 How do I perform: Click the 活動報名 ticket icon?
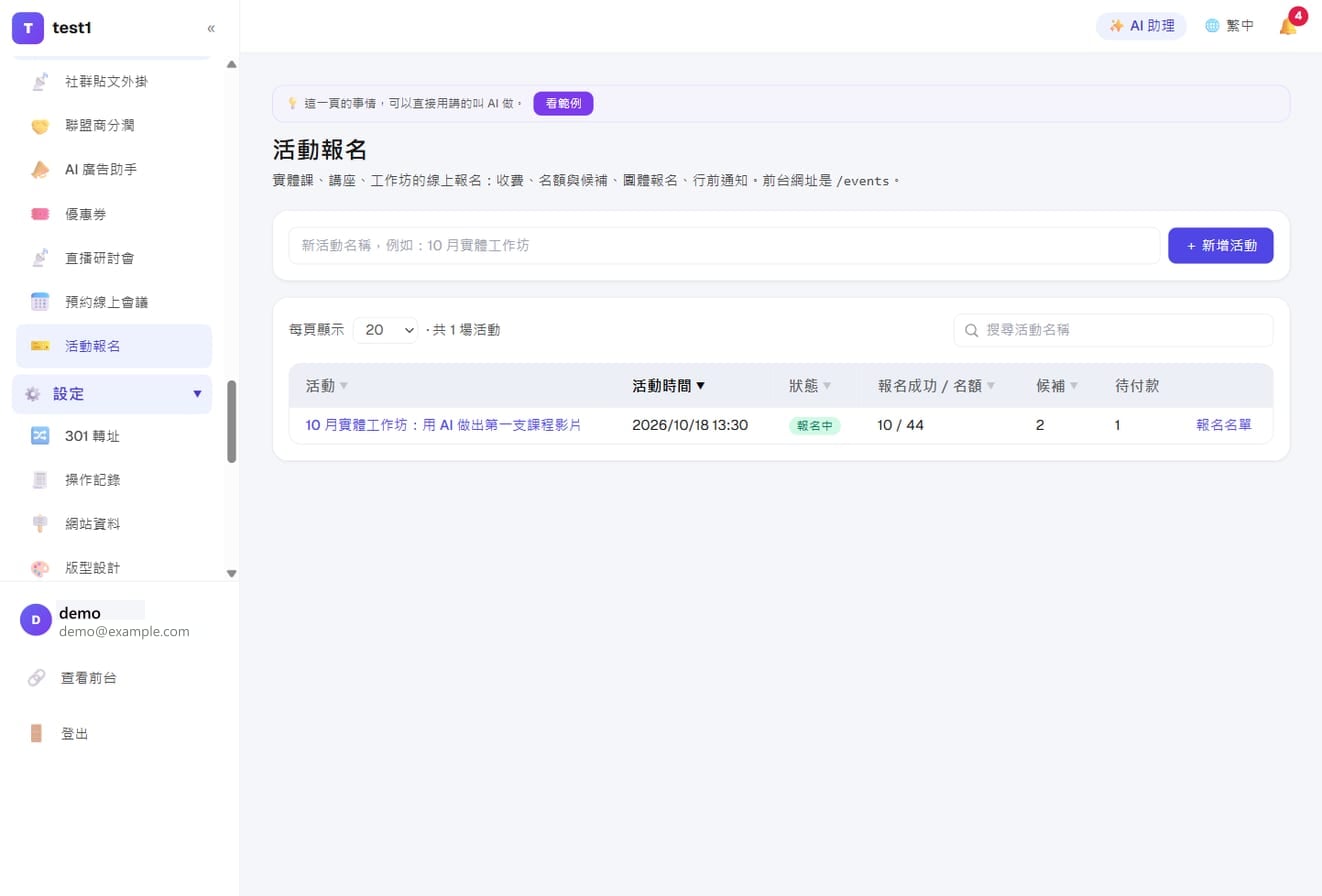40,345
